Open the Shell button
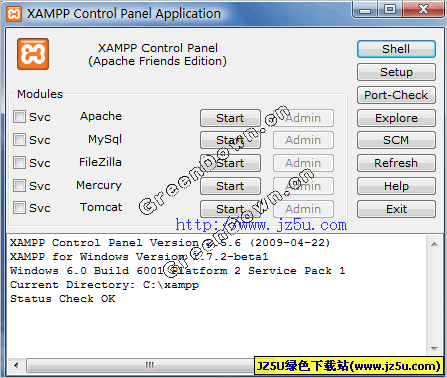This screenshot has height=378, width=447. click(x=396, y=49)
